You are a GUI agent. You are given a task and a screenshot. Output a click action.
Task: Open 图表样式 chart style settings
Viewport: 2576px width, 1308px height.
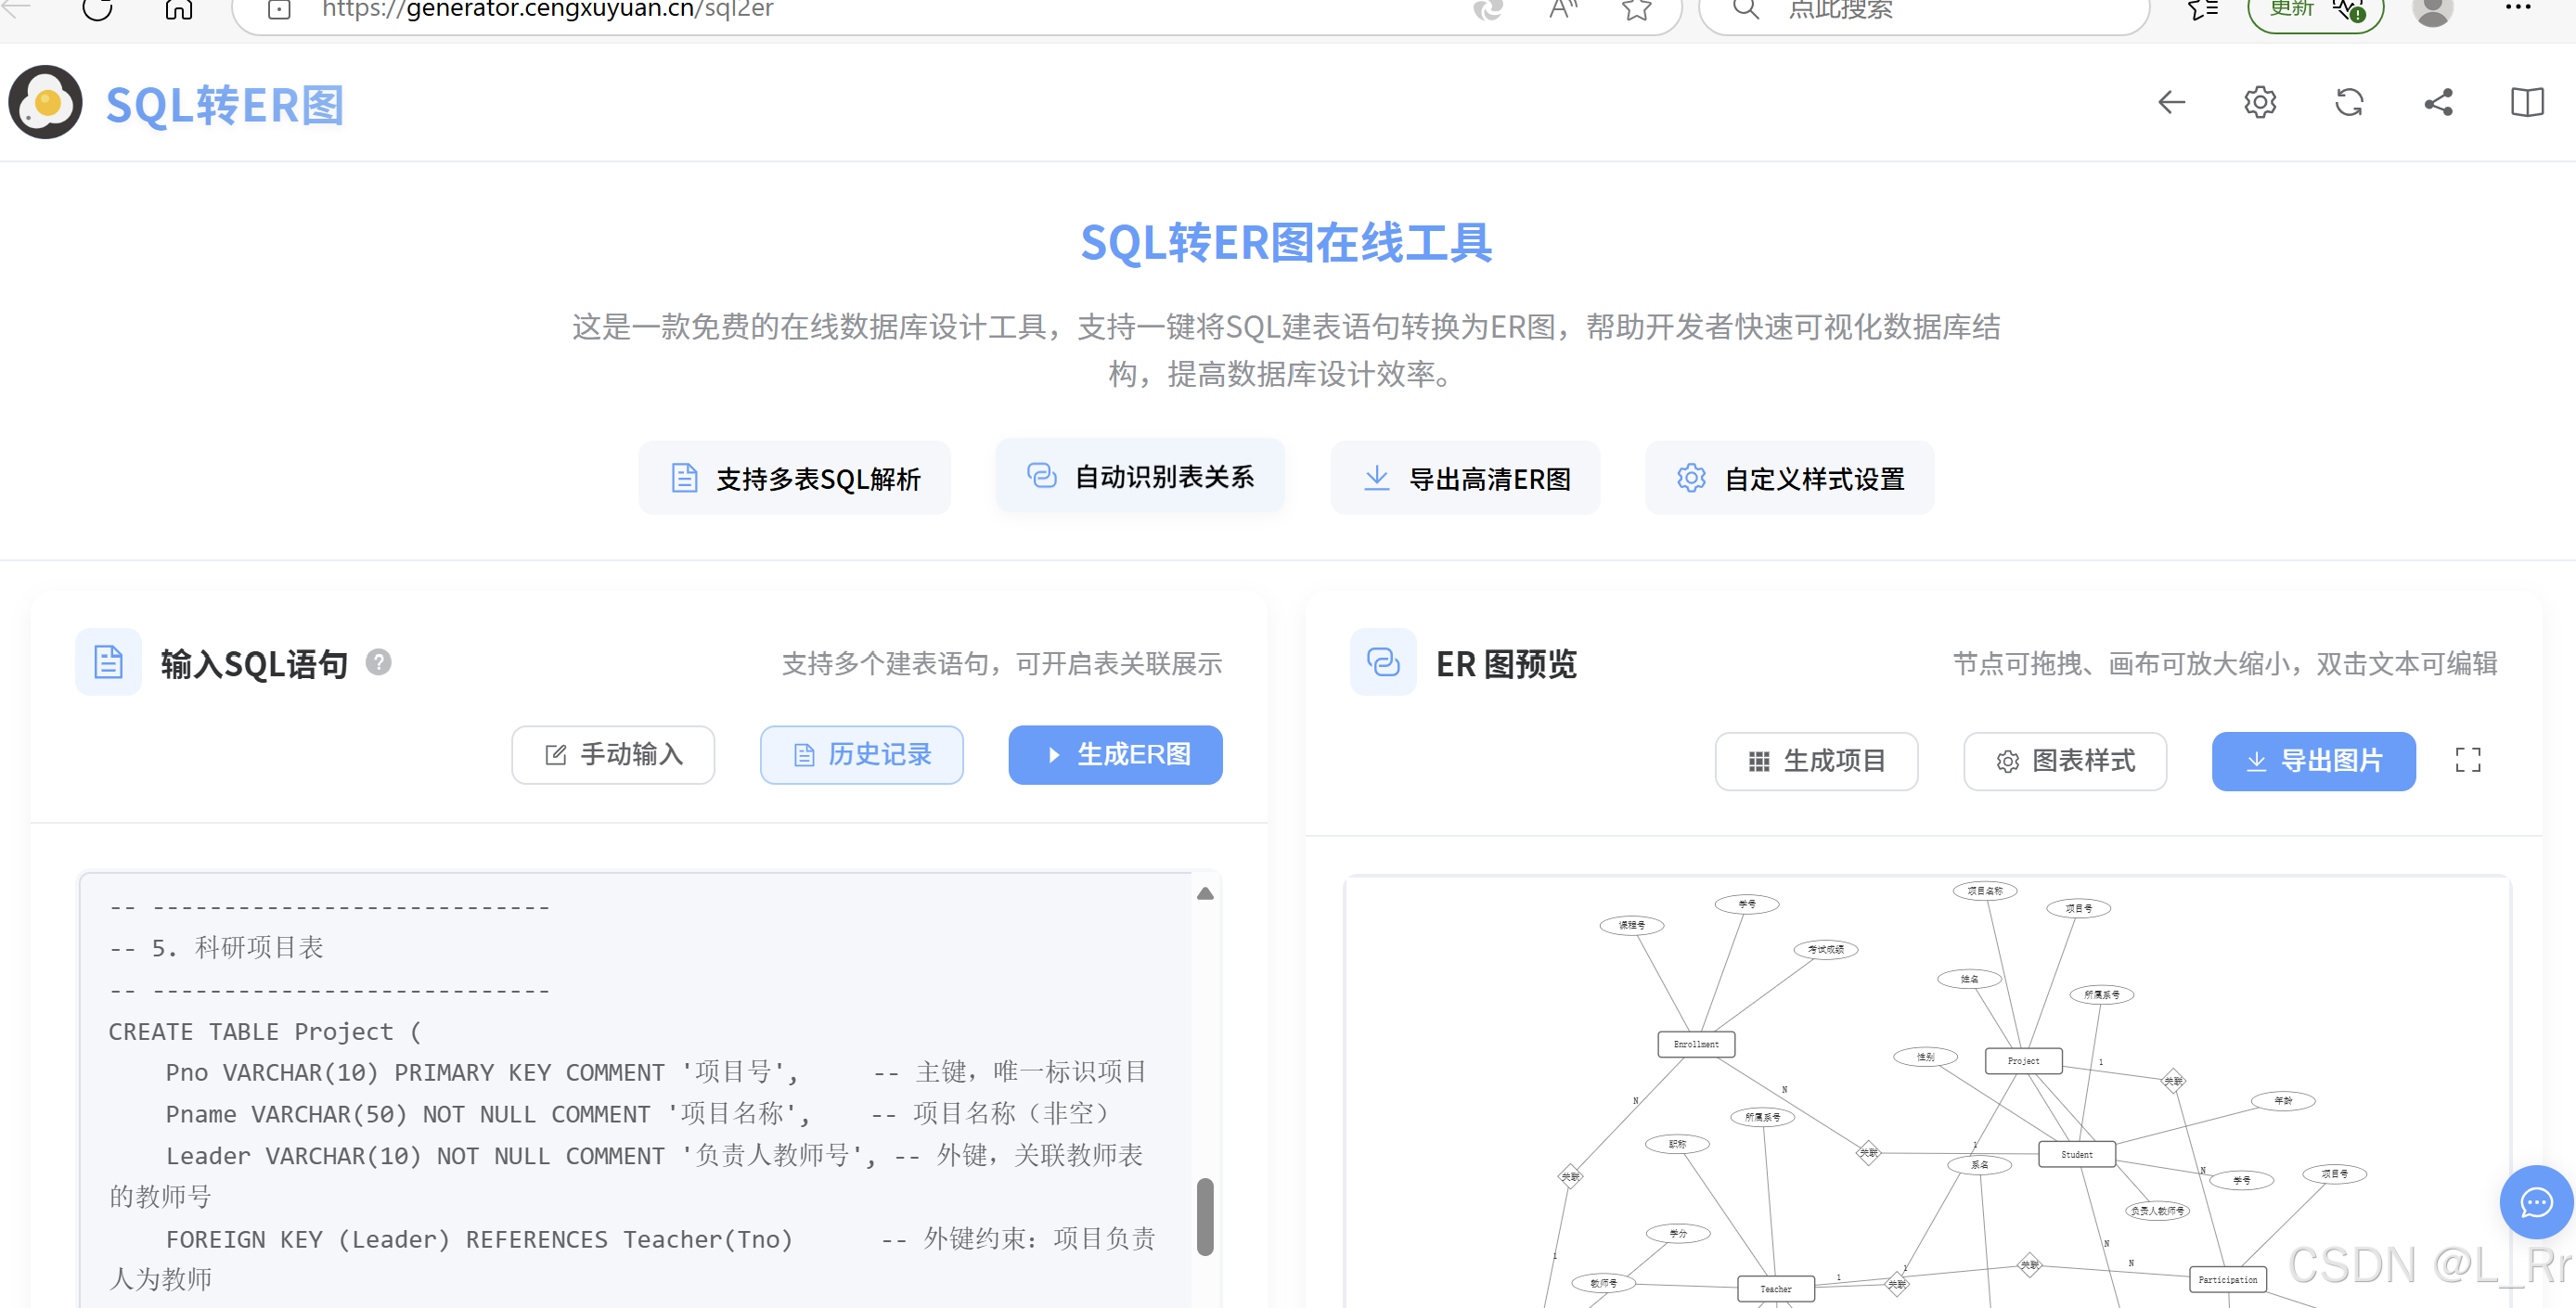(x=2065, y=761)
